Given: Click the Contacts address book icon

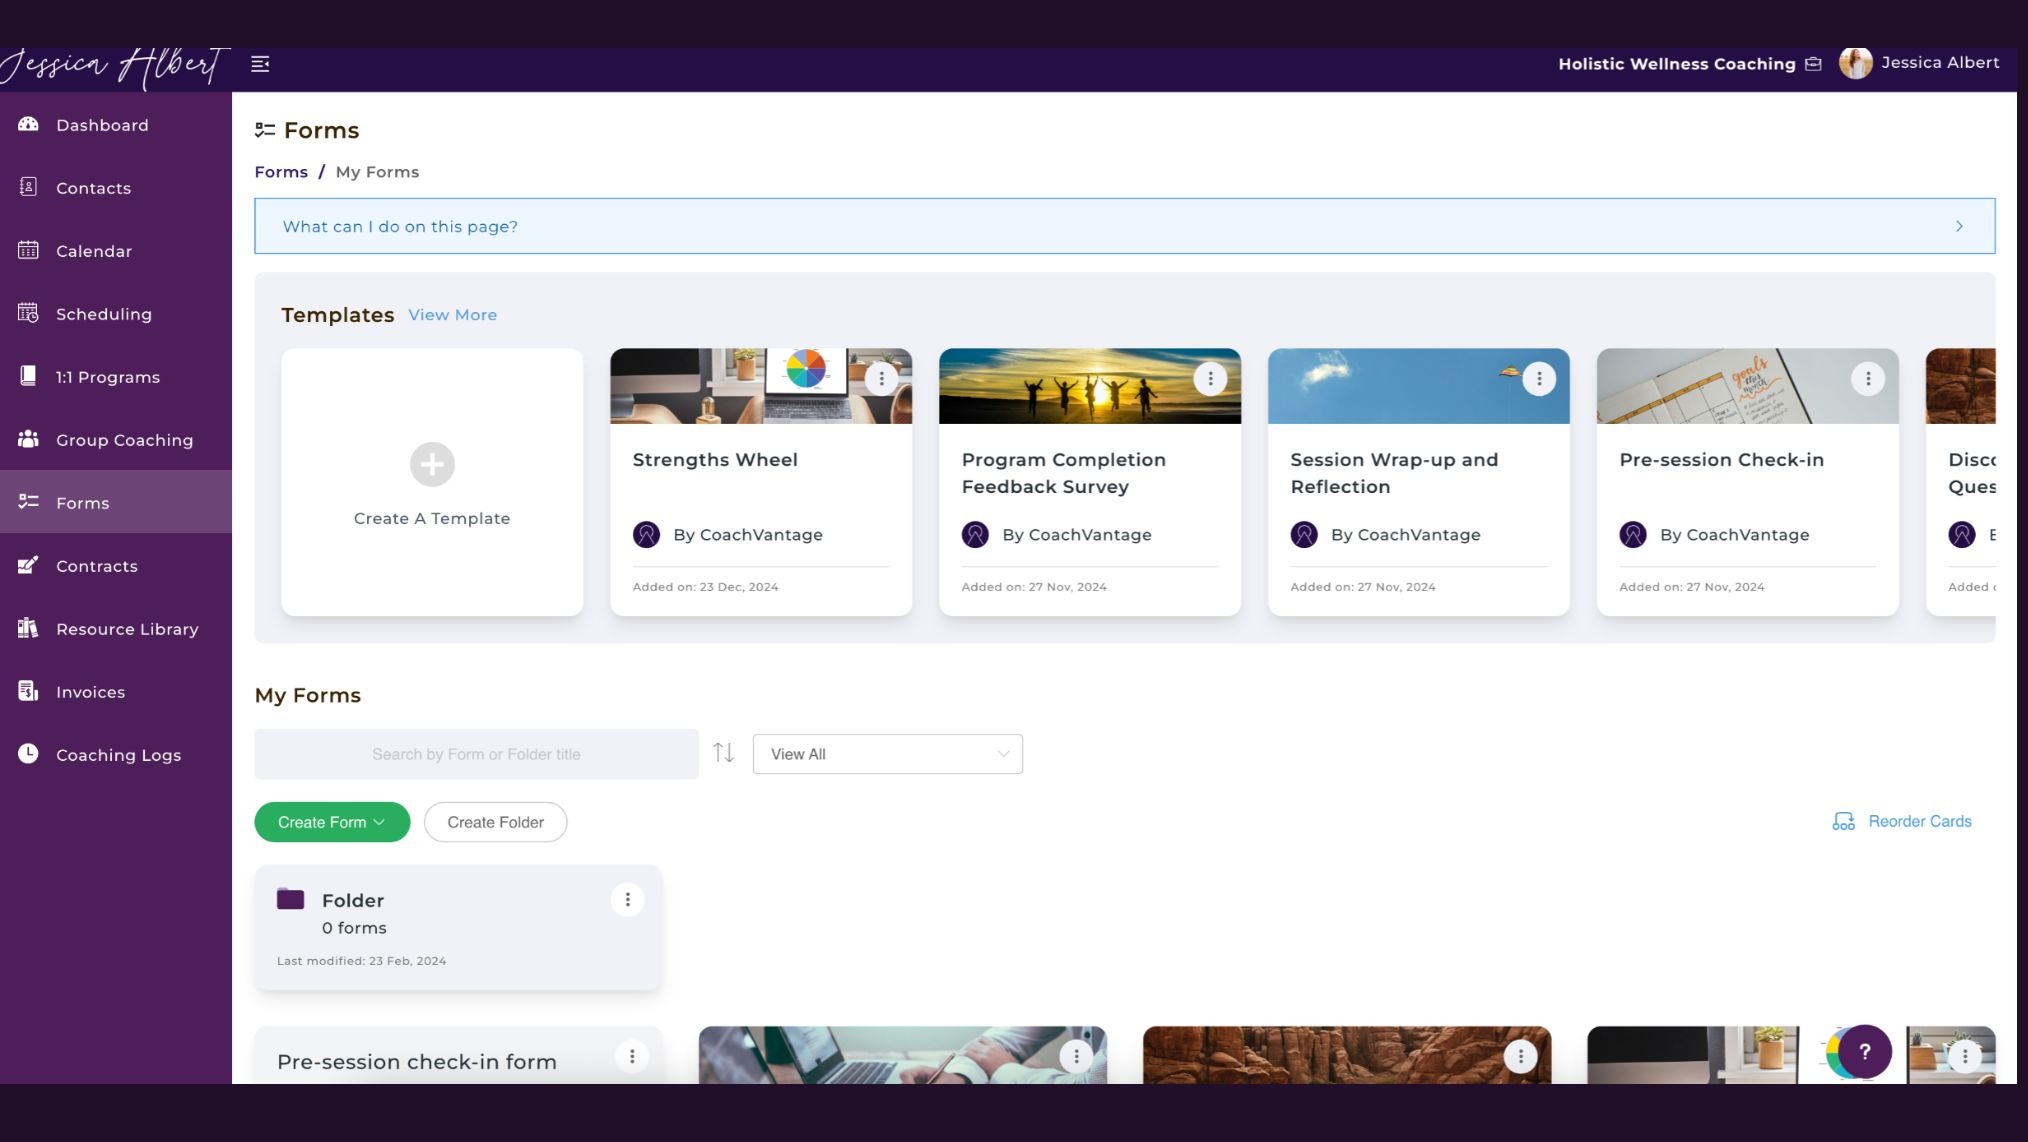Looking at the screenshot, I should click(28, 187).
